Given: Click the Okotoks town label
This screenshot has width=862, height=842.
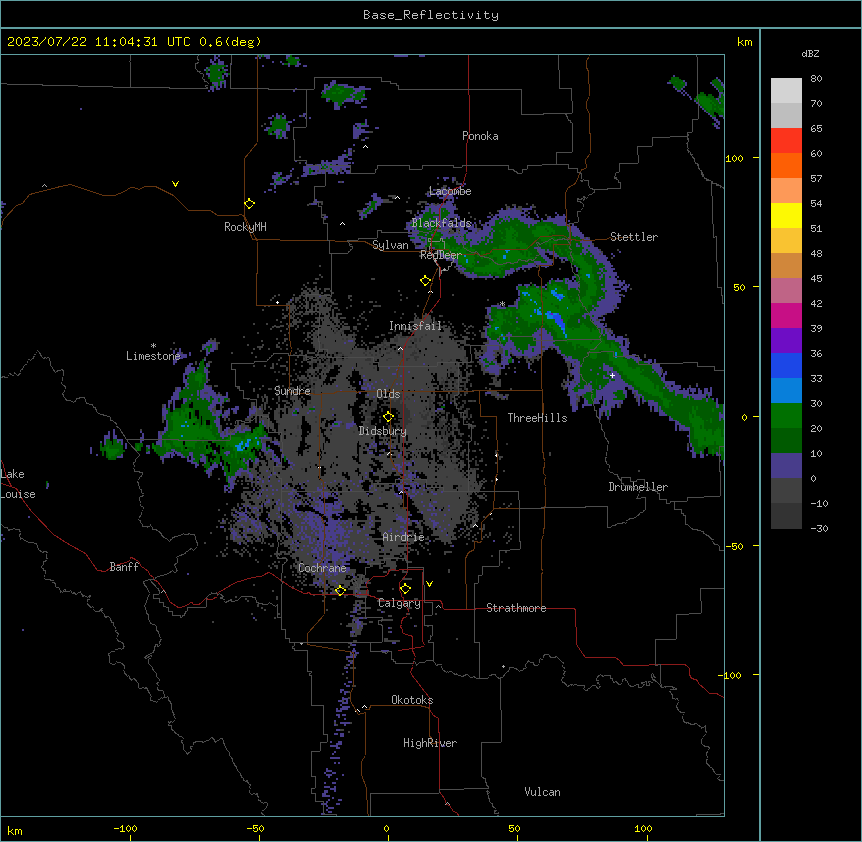Looking at the screenshot, I should pyautogui.click(x=412, y=700).
